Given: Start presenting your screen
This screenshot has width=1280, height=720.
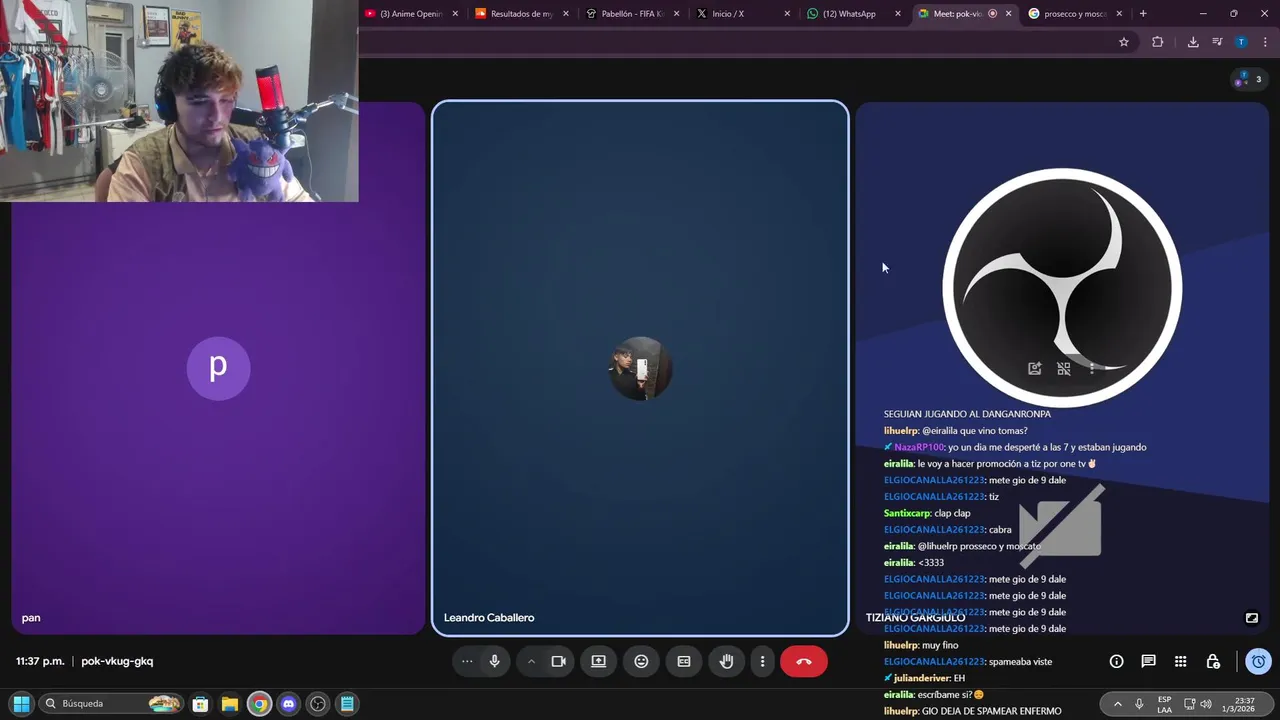Looking at the screenshot, I should [x=598, y=661].
